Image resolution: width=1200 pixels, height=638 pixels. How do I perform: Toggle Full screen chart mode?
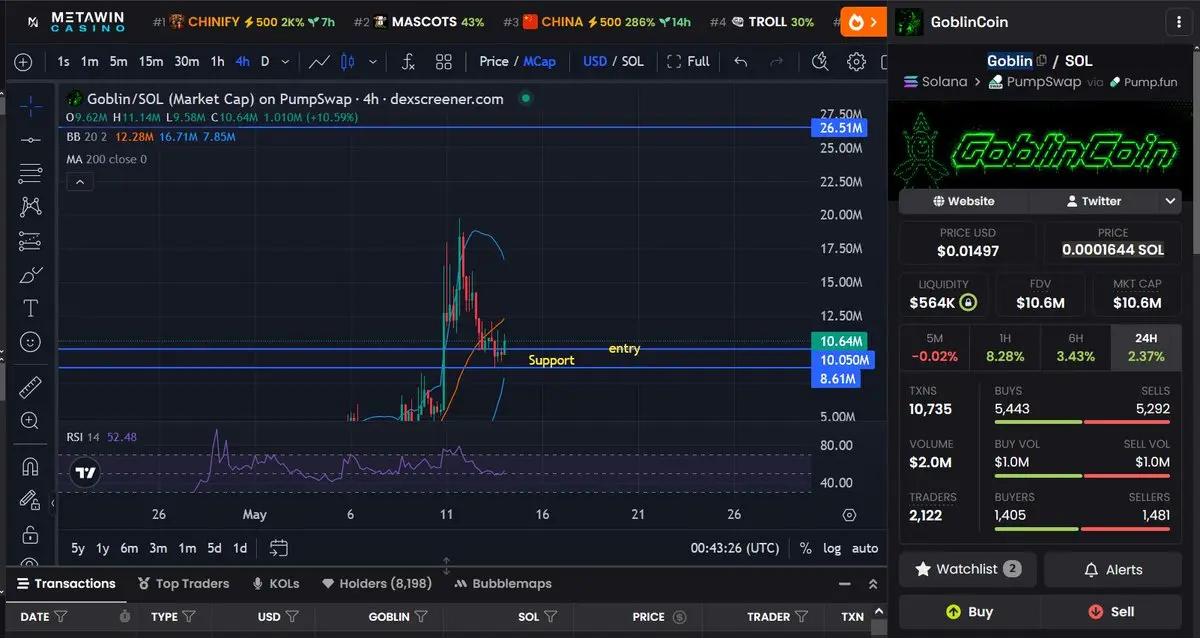(688, 62)
